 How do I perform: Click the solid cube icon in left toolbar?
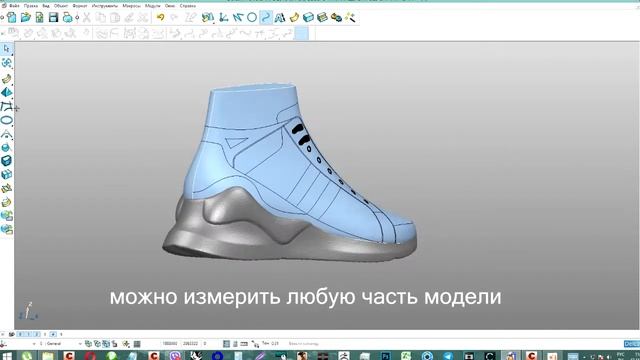coord(7,161)
